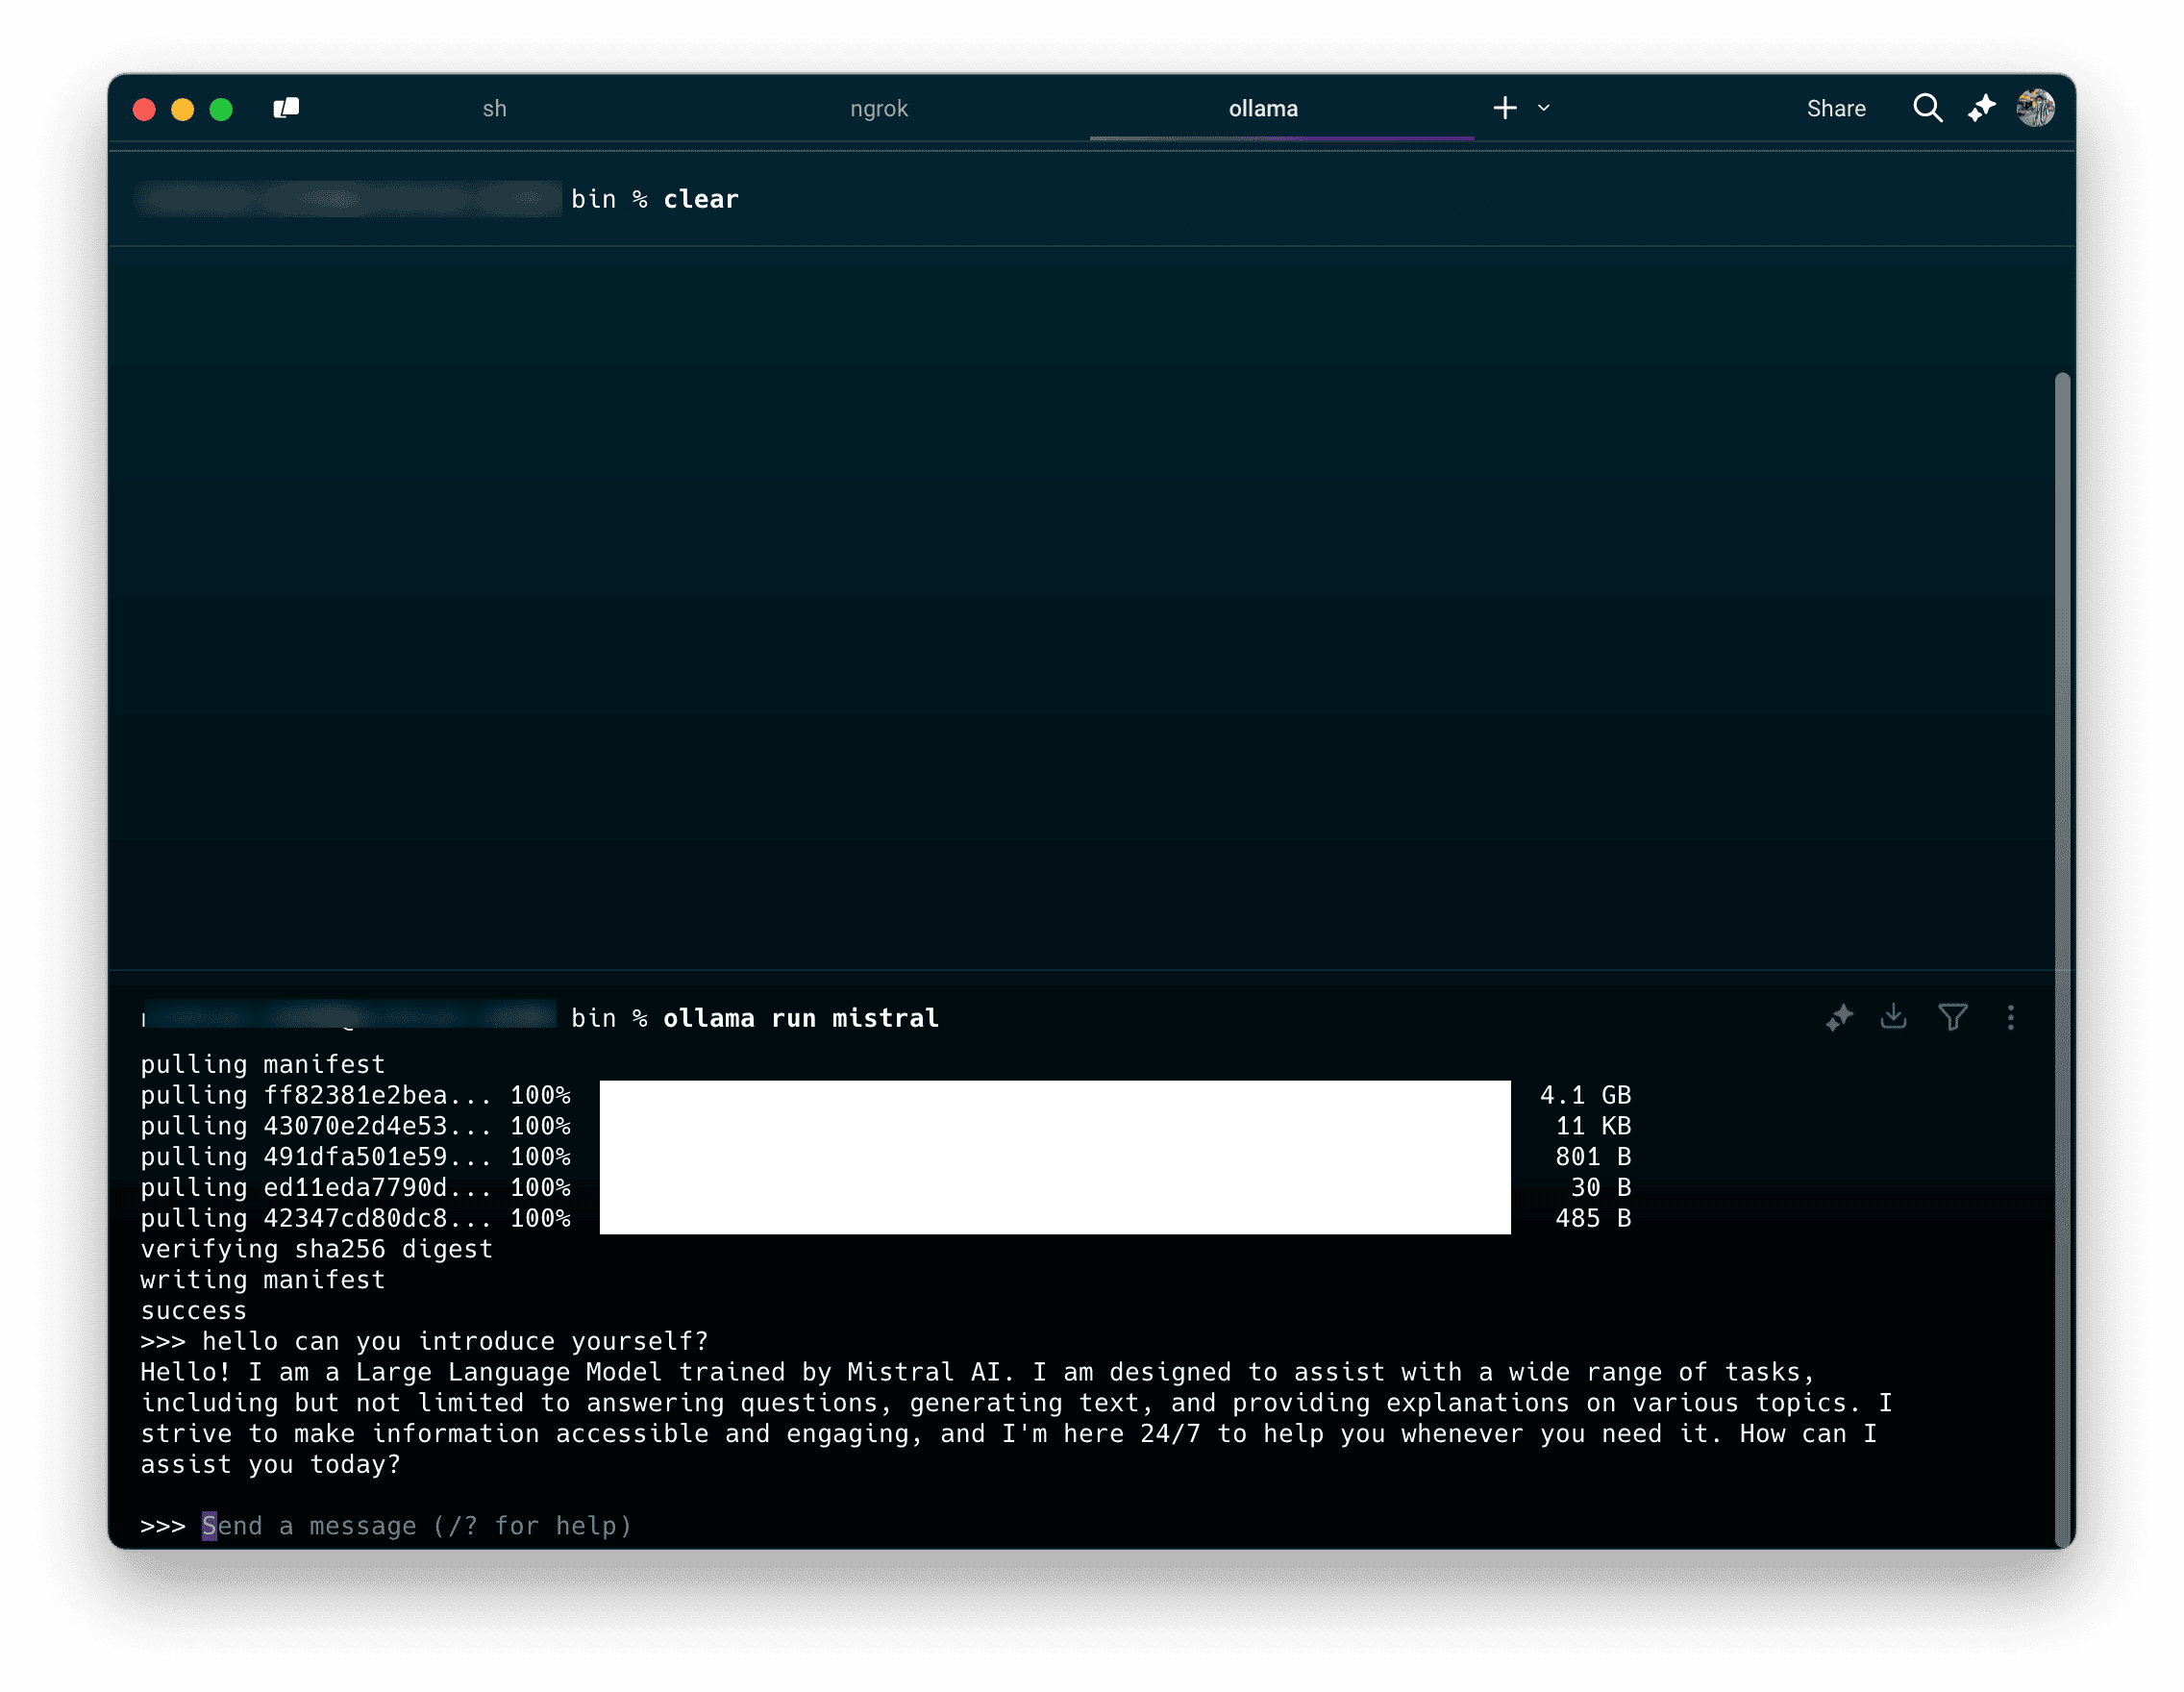This screenshot has height=1692, width=2184.
Task: Switch to the sh tab
Action: (x=494, y=109)
